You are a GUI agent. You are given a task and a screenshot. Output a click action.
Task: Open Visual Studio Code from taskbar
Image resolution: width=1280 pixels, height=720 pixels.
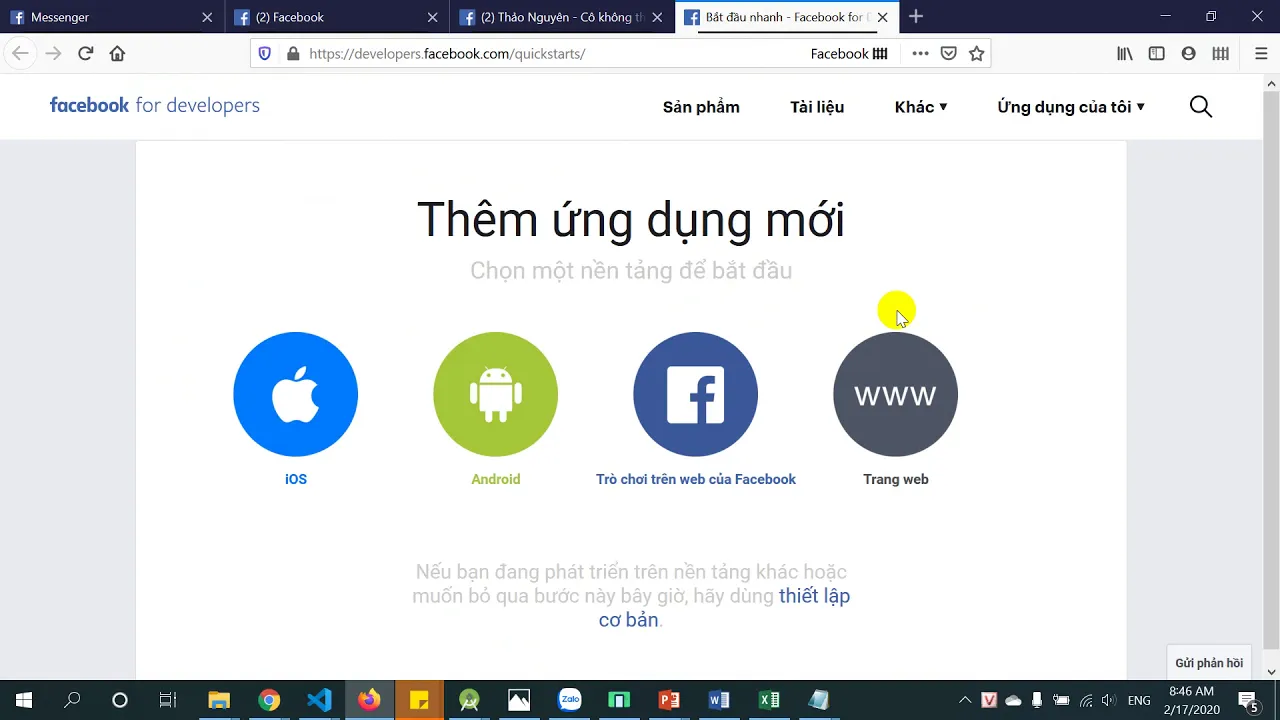pyautogui.click(x=319, y=700)
